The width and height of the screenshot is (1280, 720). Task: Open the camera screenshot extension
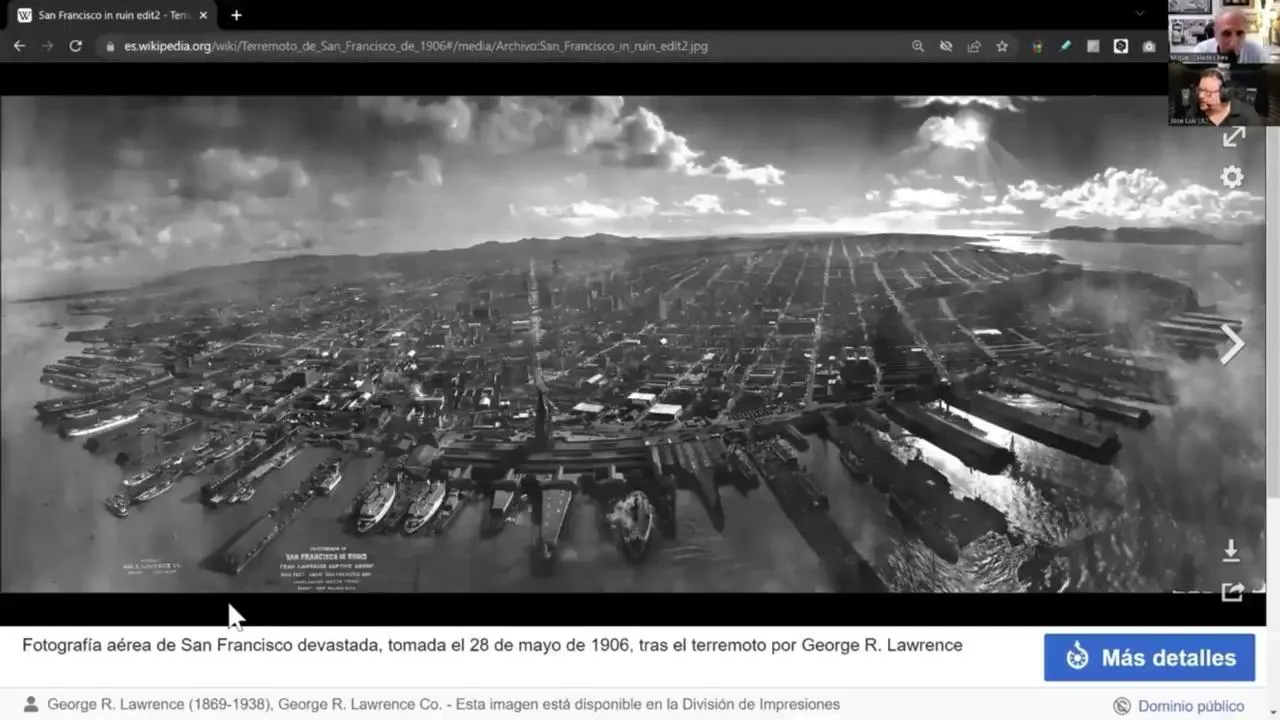[x=1149, y=46]
